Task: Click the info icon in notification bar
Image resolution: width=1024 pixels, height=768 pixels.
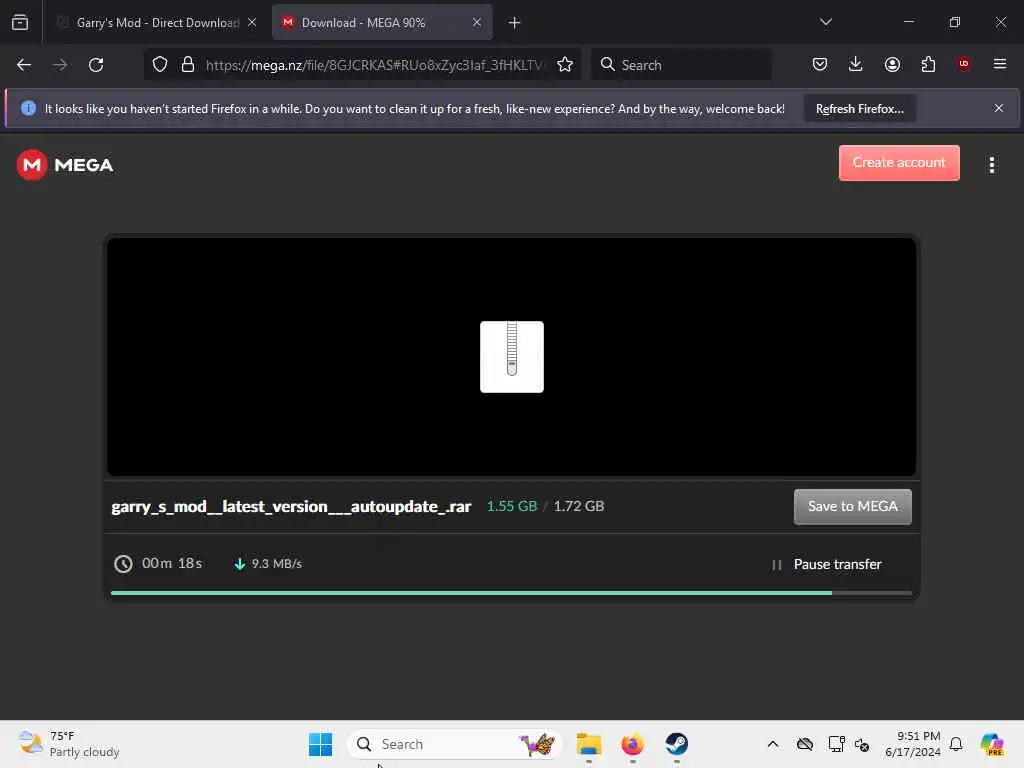Action: 28,108
